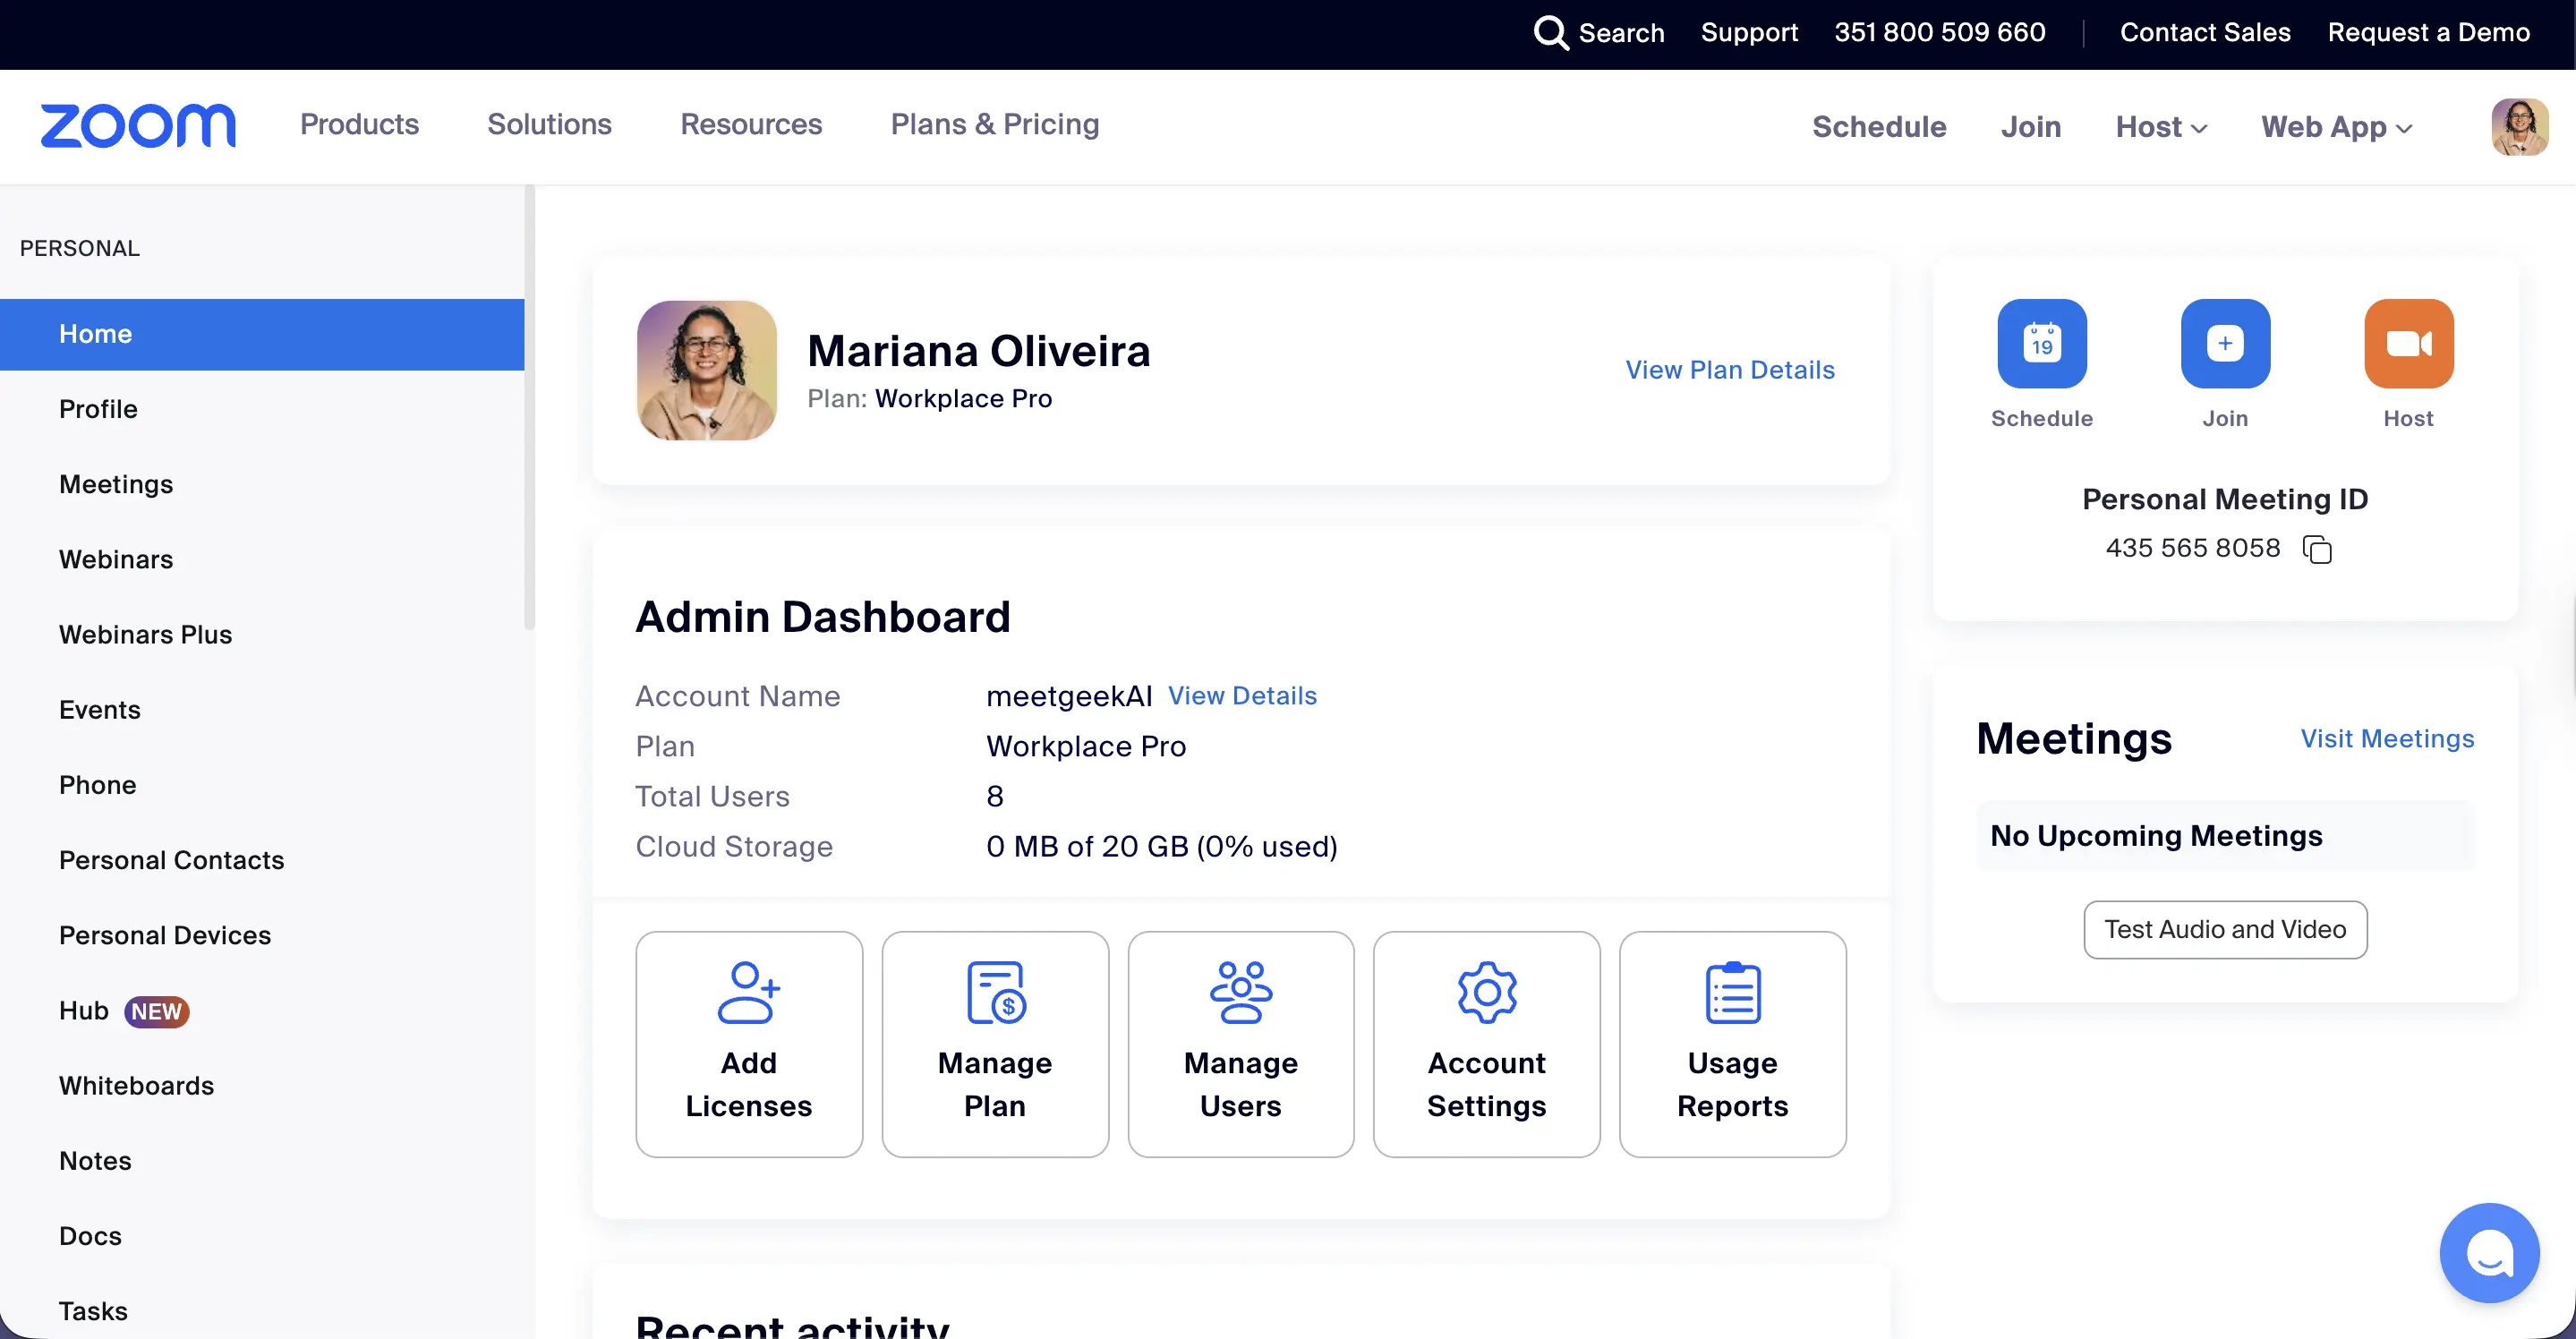Select Meetings in the sidebar
The width and height of the screenshot is (2576, 1339).
point(116,484)
